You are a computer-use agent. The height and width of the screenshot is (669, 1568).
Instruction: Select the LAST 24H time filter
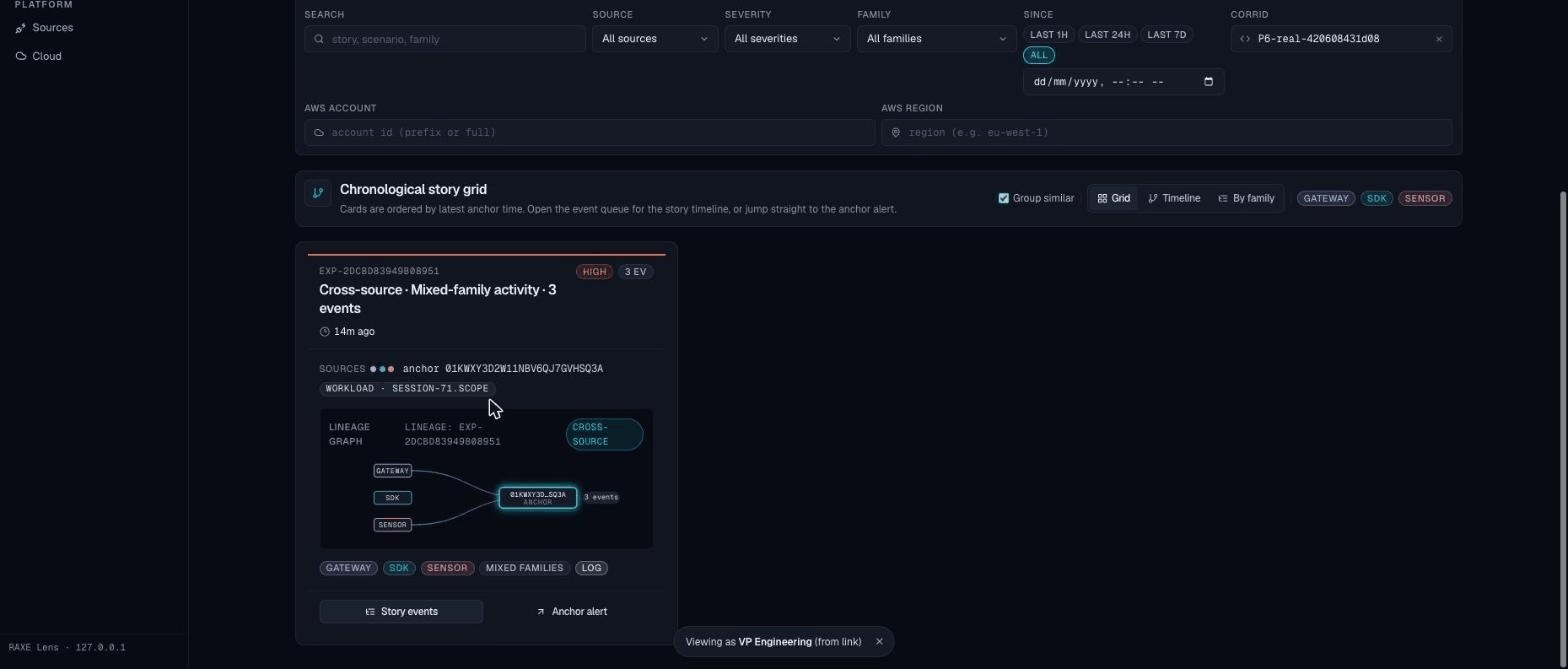(1107, 35)
